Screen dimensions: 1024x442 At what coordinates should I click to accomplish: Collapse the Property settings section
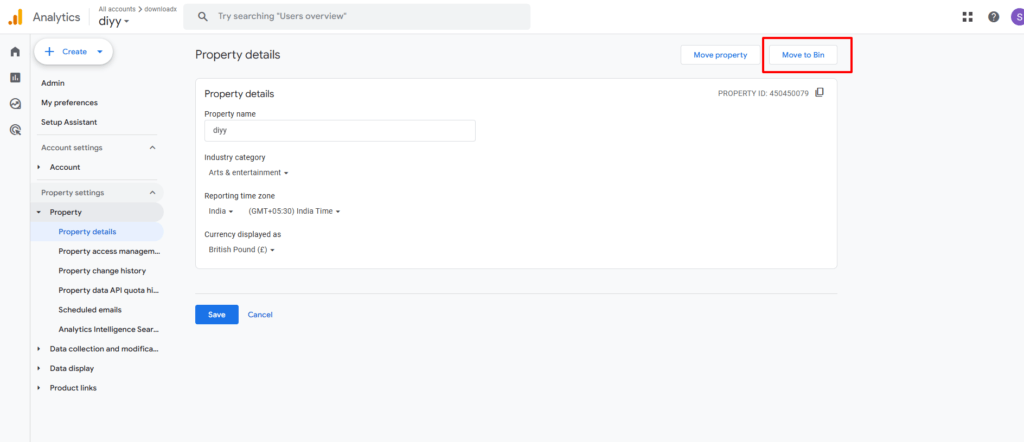click(x=152, y=193)
